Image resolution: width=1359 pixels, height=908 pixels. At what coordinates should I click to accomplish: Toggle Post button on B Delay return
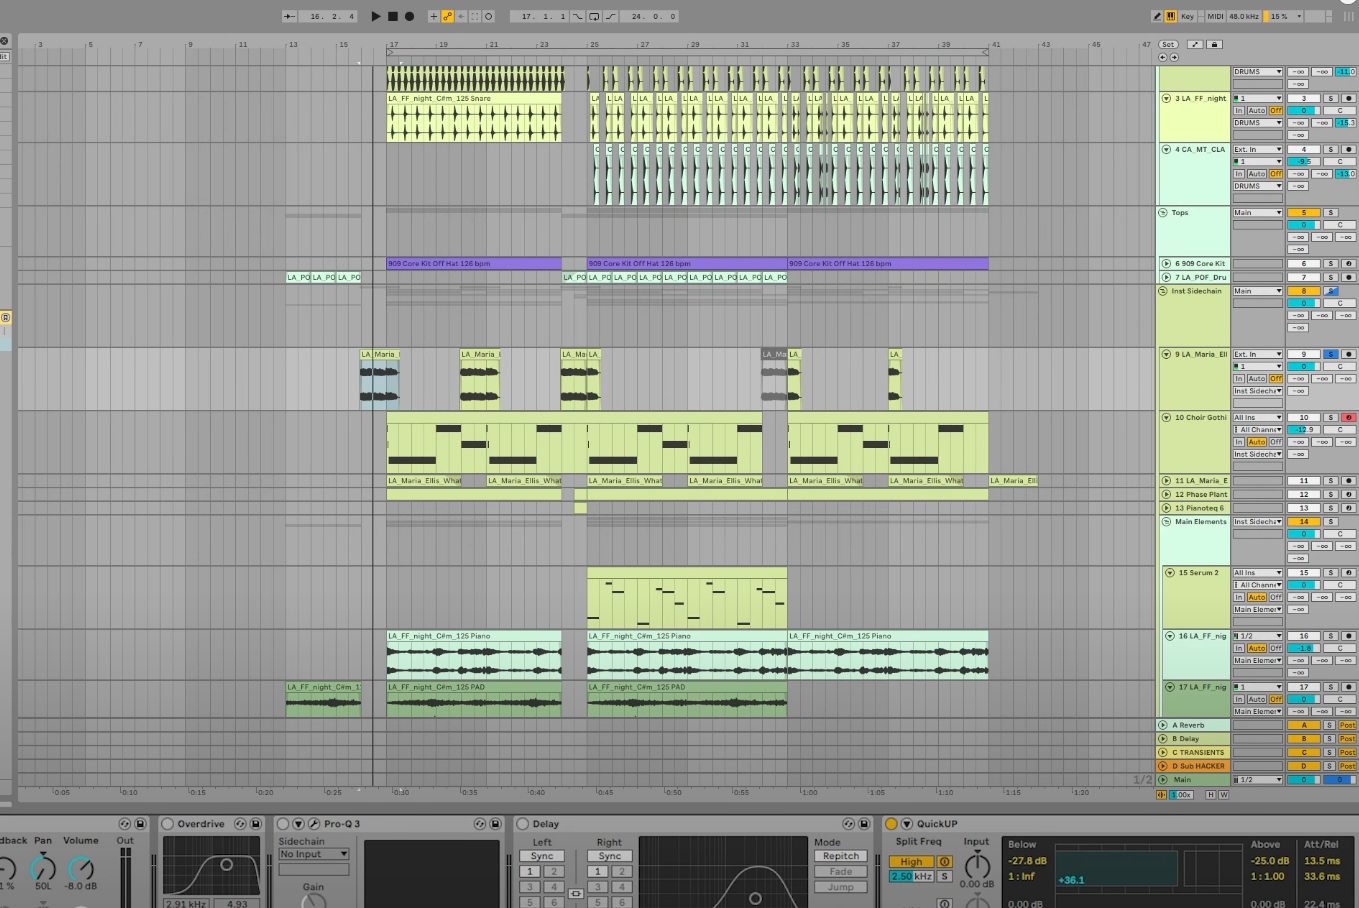[x=1348, y=739]
